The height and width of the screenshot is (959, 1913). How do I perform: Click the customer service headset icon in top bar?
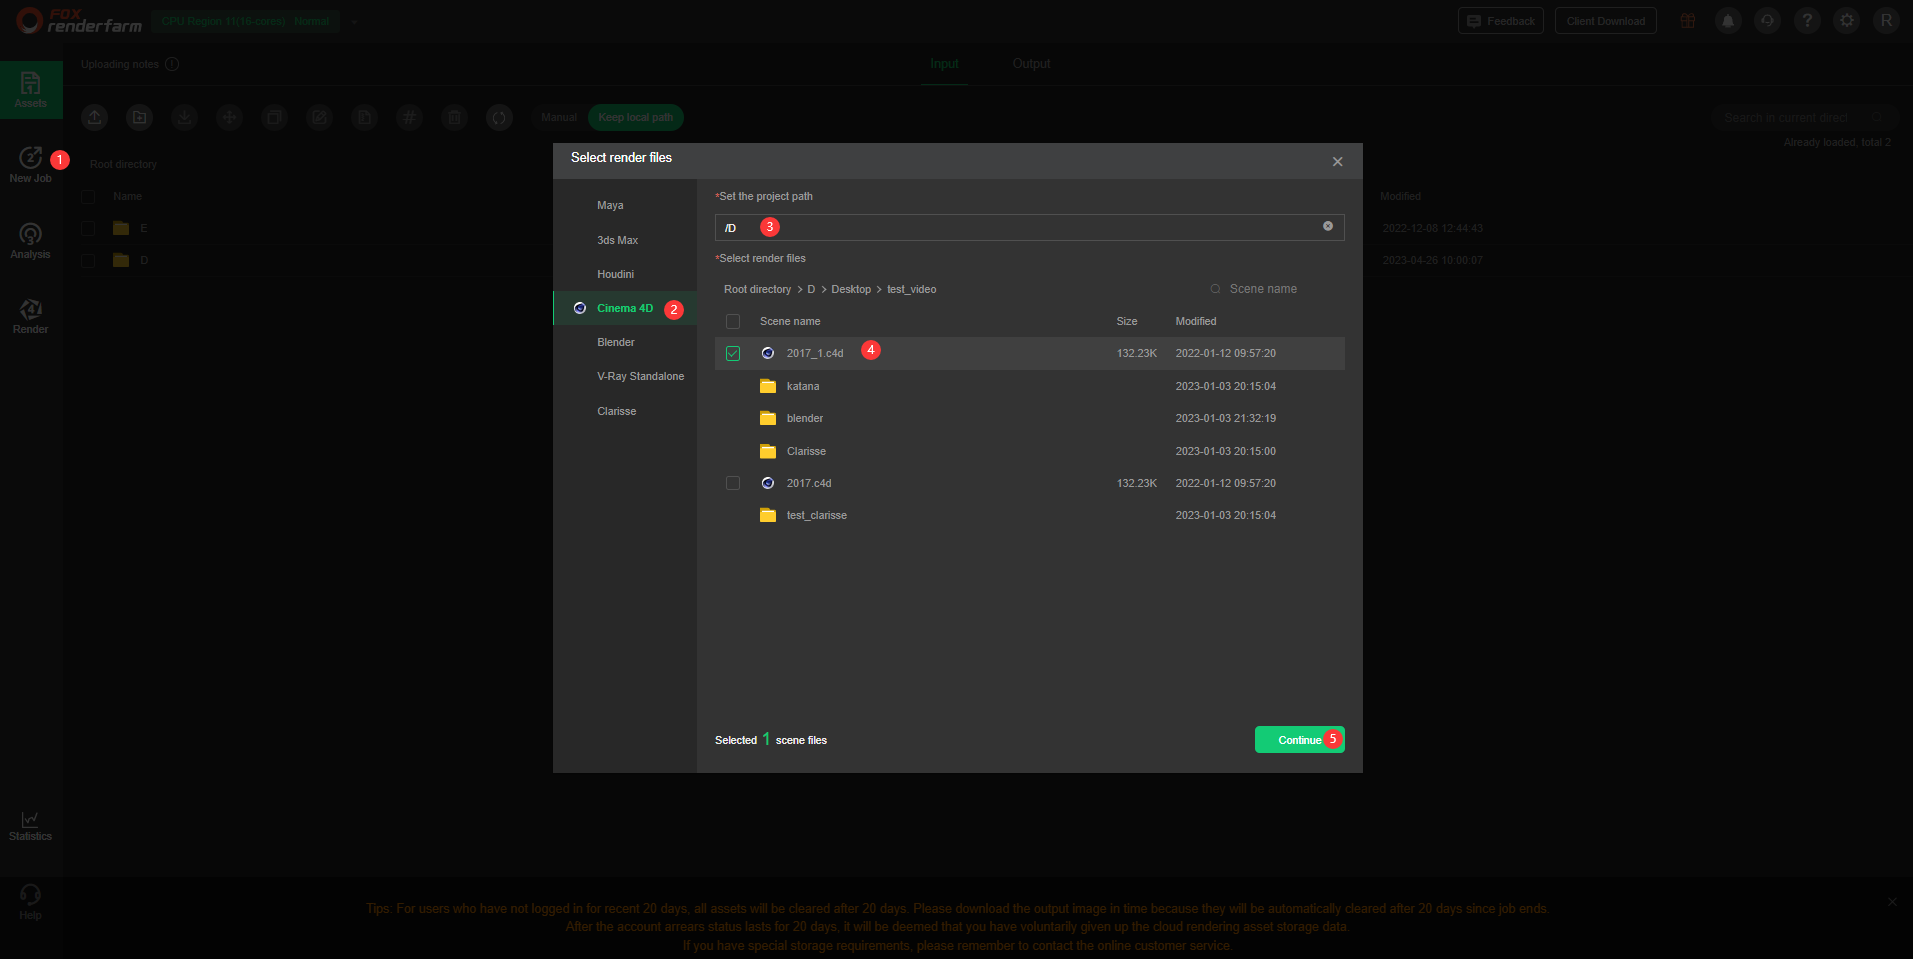click(1768, 21)
